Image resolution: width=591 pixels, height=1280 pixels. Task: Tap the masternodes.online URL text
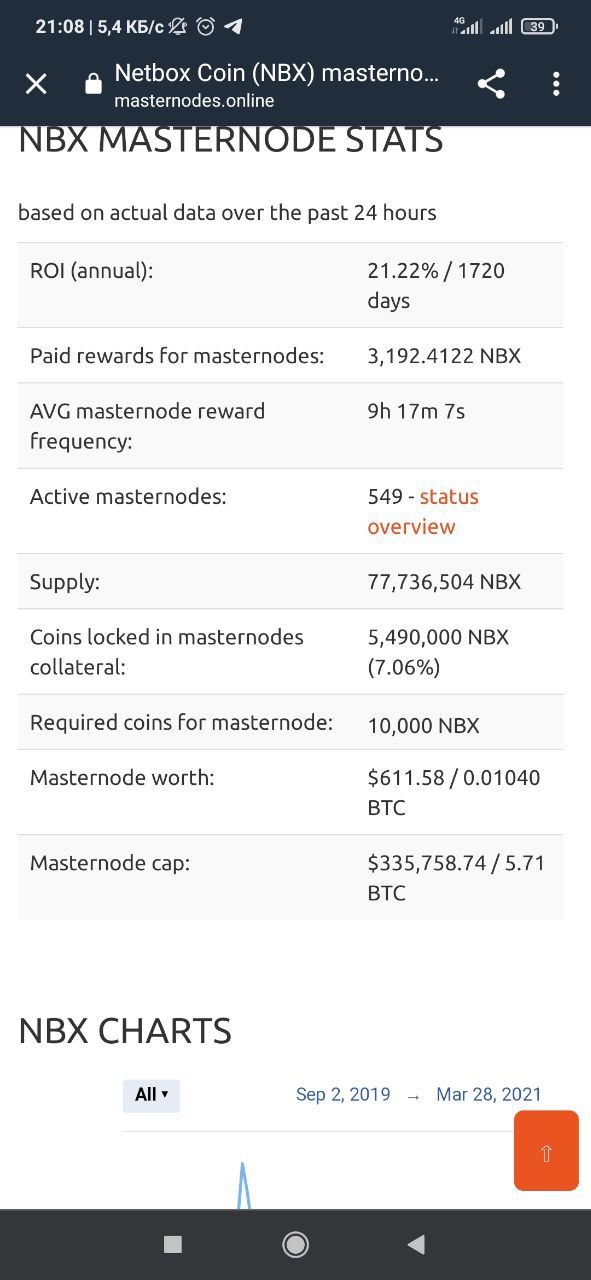coord(194,100)
